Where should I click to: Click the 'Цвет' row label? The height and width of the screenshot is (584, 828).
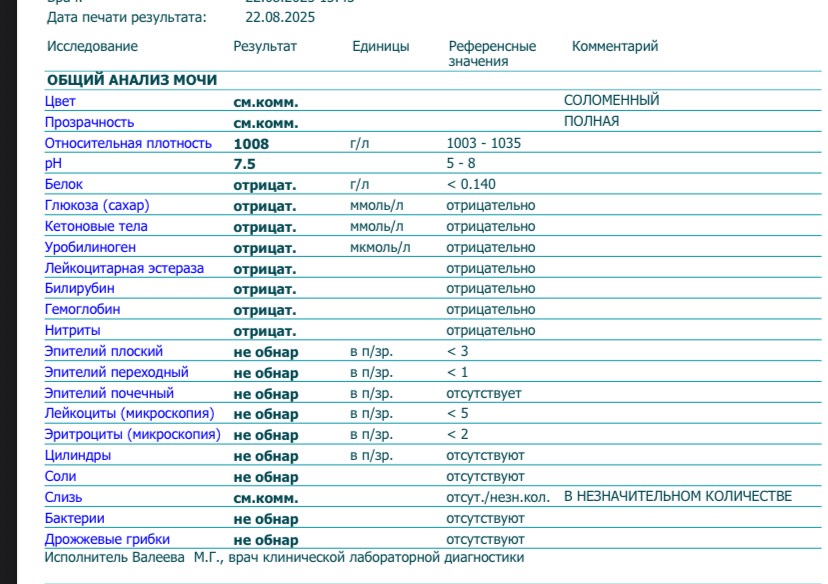coord(60,101)
